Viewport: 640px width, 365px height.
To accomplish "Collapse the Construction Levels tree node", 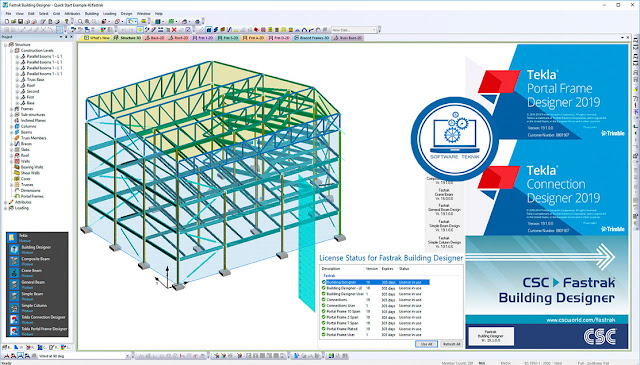I will 11,50.
